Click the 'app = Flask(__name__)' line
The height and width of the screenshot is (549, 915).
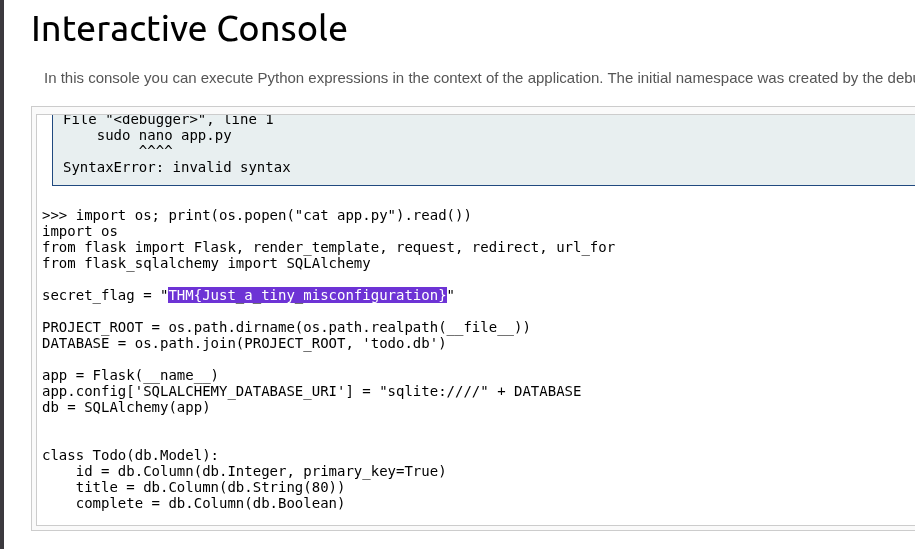(130, 375)
